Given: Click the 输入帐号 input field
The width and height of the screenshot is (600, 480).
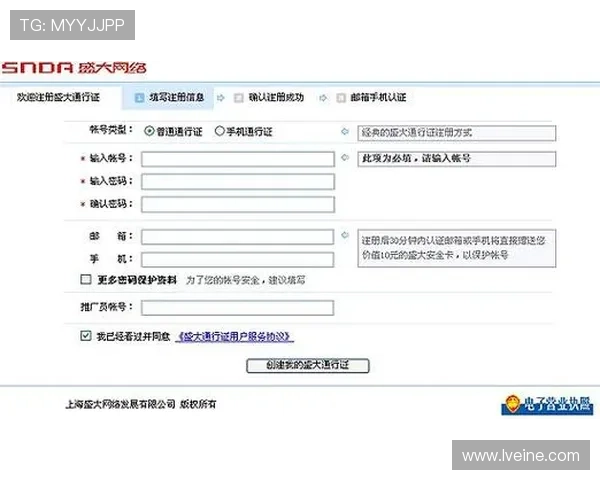Looking at the screenshot, I should coord(238,159).
